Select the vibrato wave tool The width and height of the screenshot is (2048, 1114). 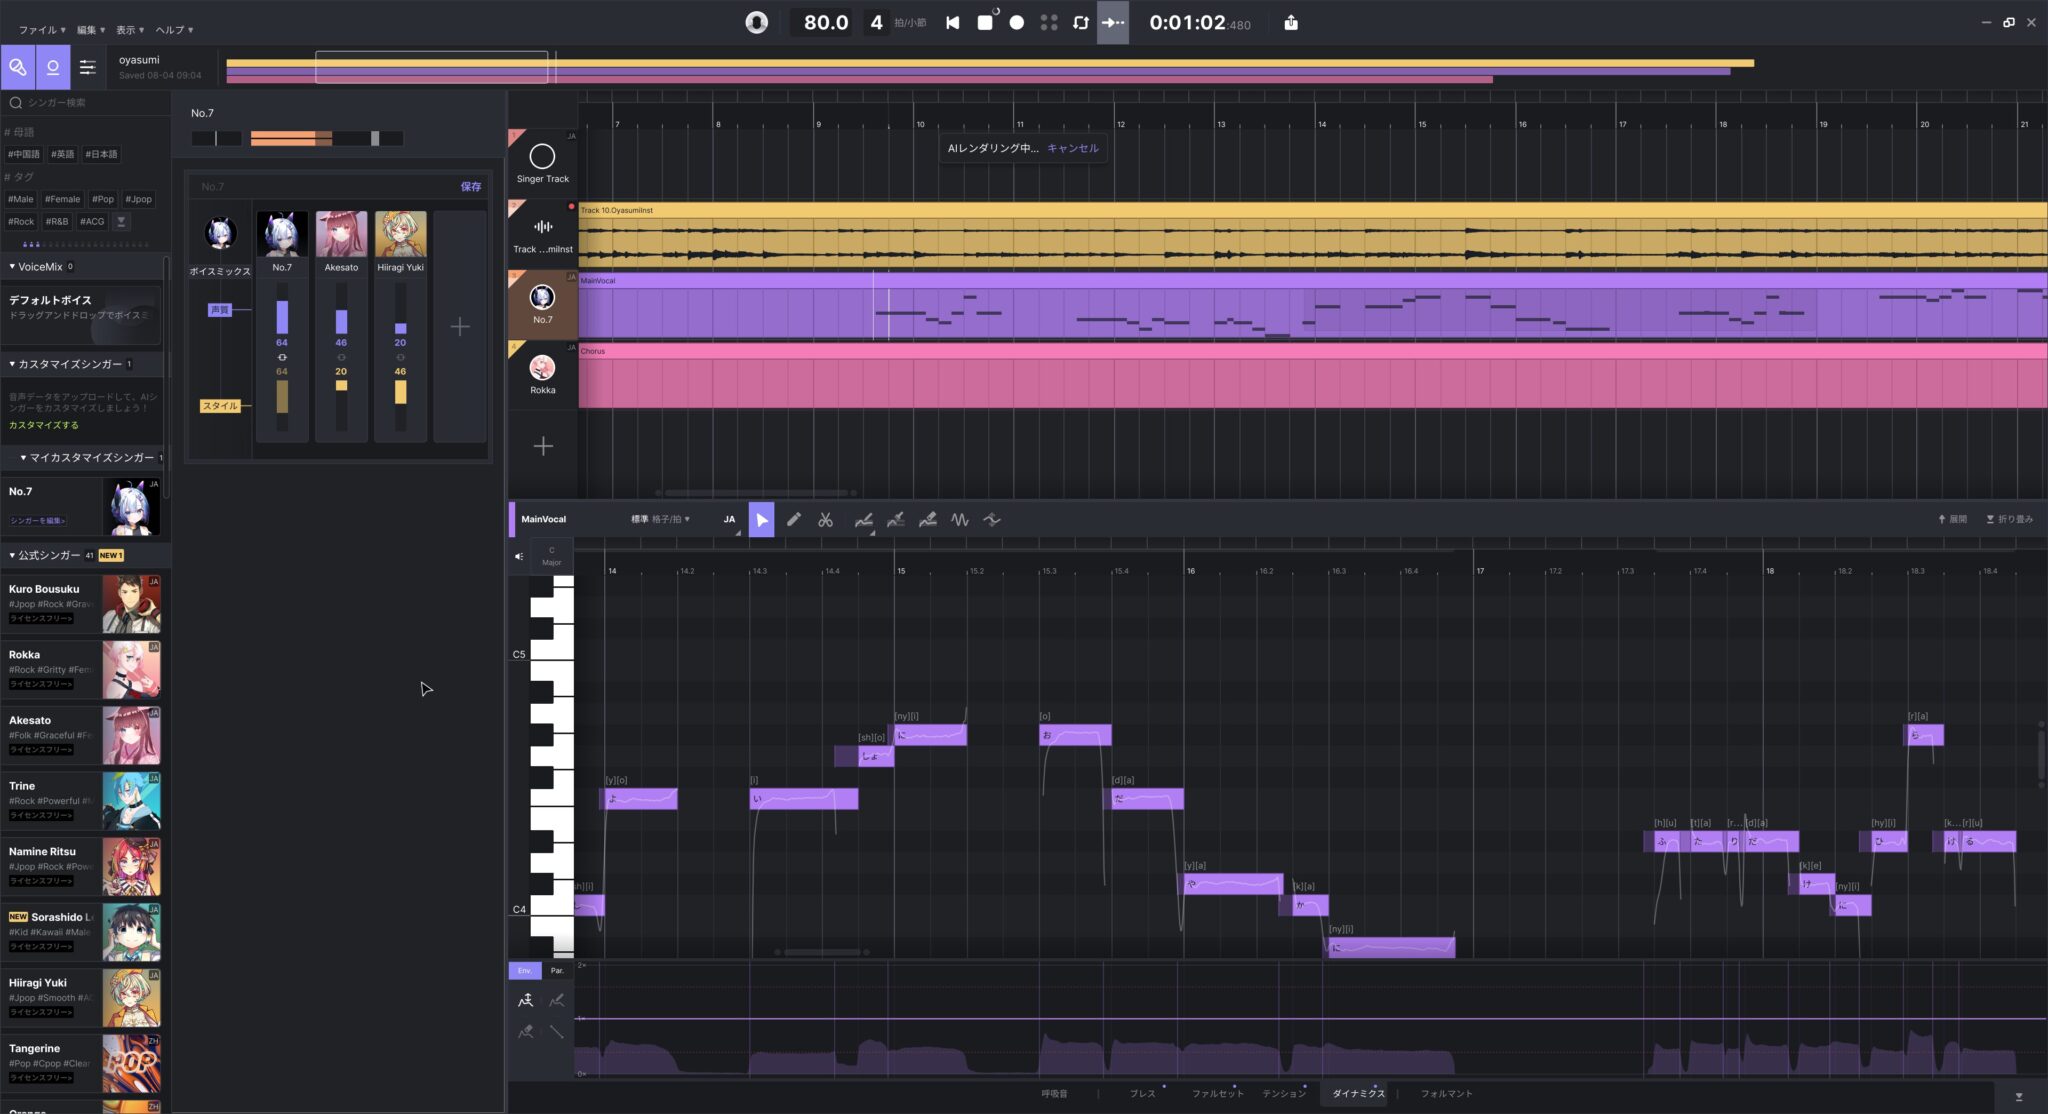coord(959,519)
